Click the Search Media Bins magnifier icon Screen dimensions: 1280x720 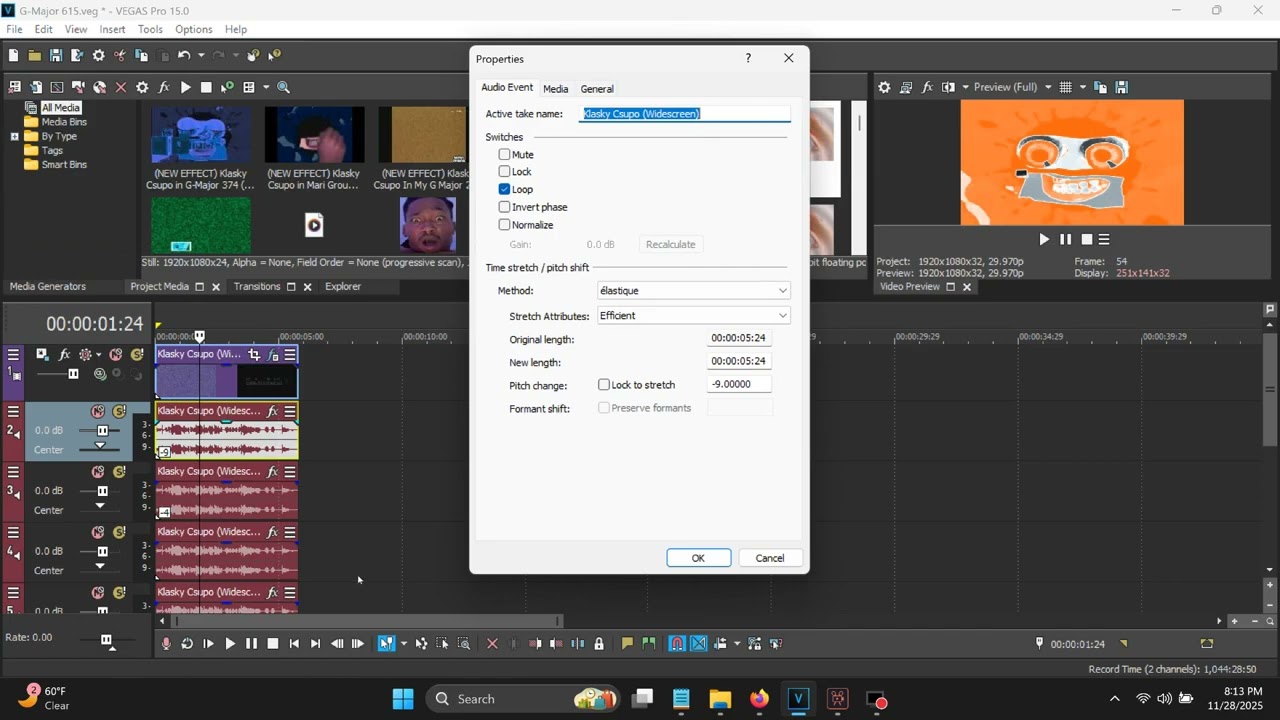[283, 87]
